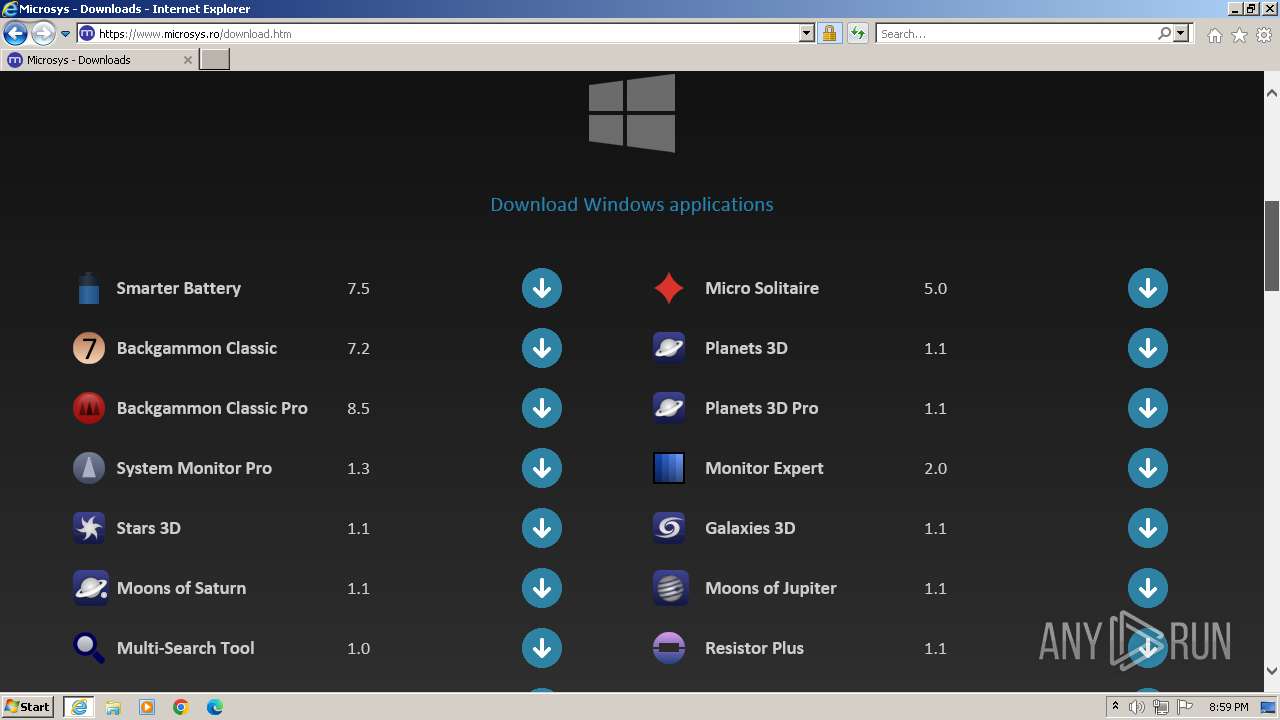Download Moons of Jupiter arrow button
Screen dimensions: 1280x720
(1148, 588)
